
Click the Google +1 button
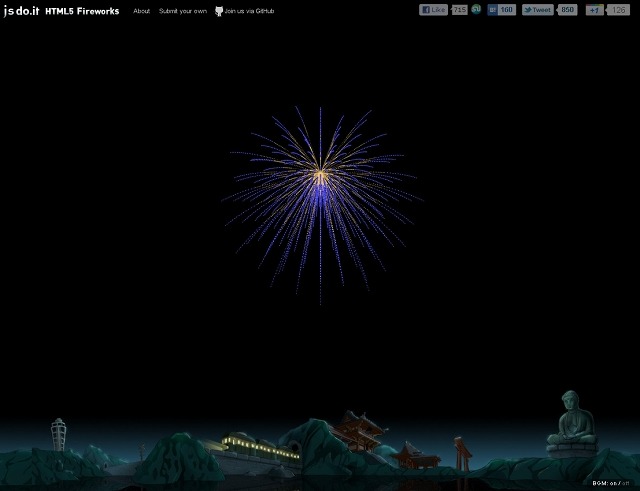click(594, 10)
